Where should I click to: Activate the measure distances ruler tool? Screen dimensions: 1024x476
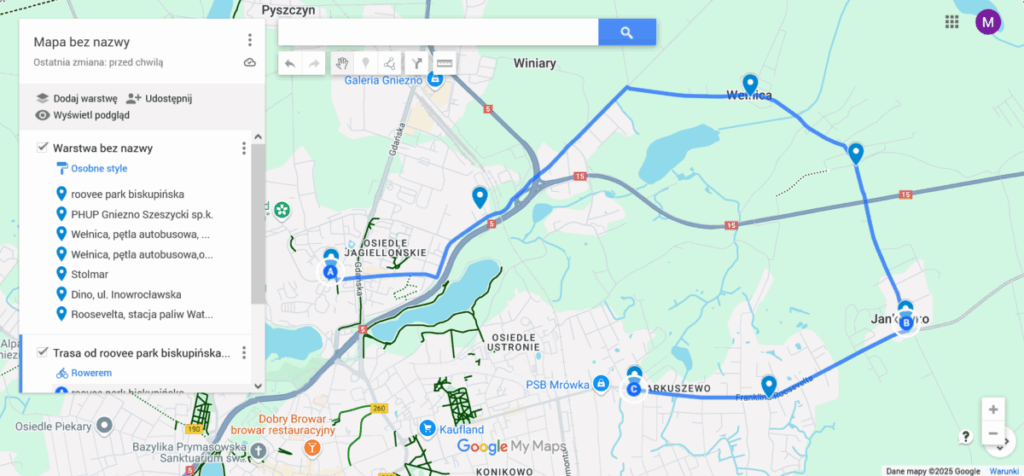pyautogui.click(x=444, y=63)
